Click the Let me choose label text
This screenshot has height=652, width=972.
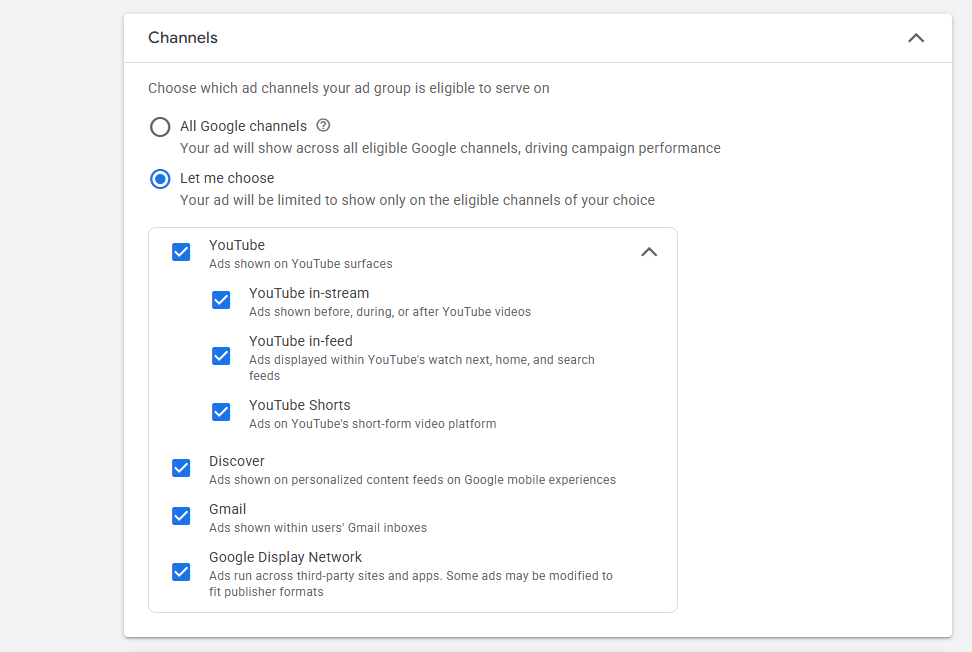227,178
